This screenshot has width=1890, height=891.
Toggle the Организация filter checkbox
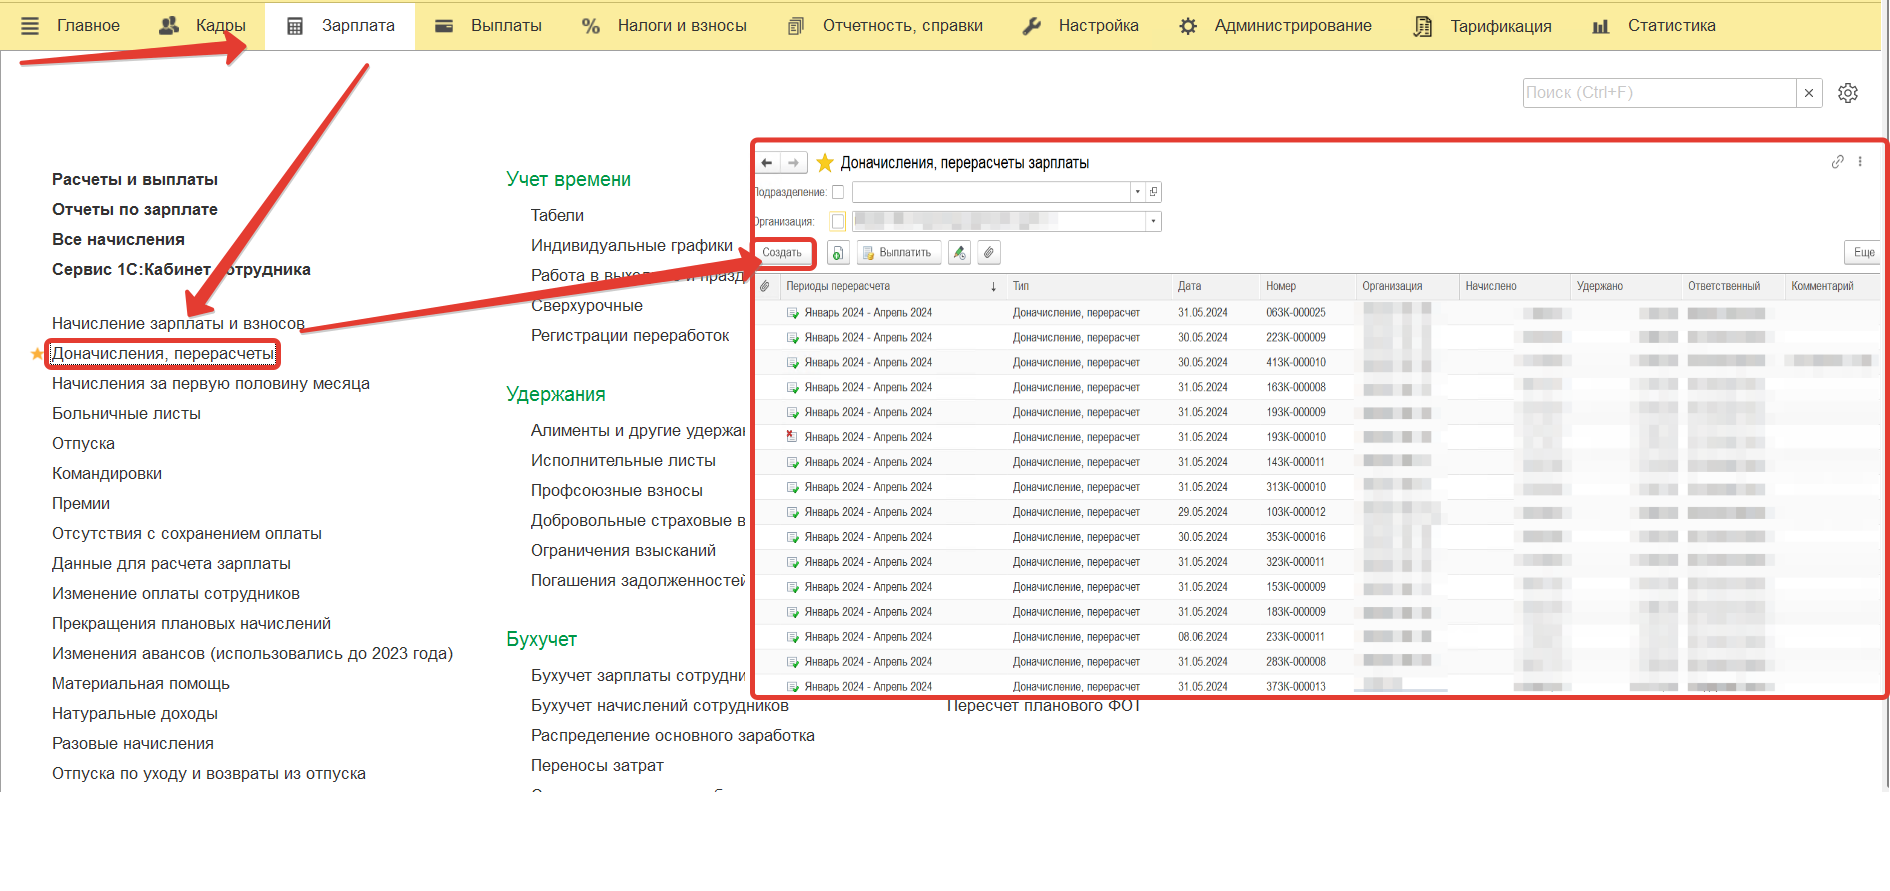pos(838,222)
